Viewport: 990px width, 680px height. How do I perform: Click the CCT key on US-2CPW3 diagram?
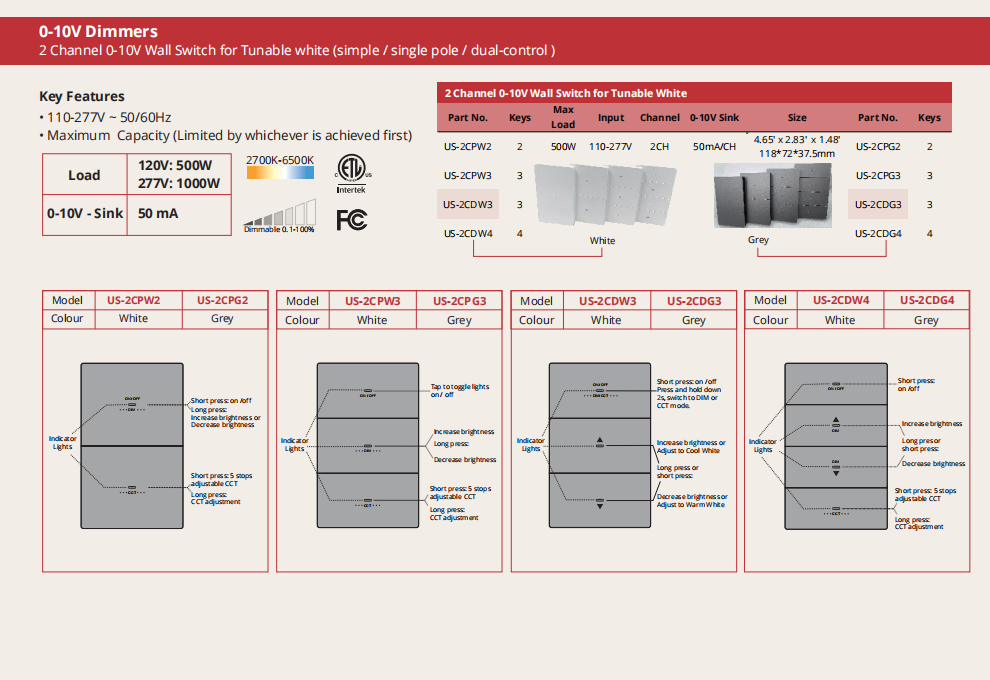[x=368, y=502]
